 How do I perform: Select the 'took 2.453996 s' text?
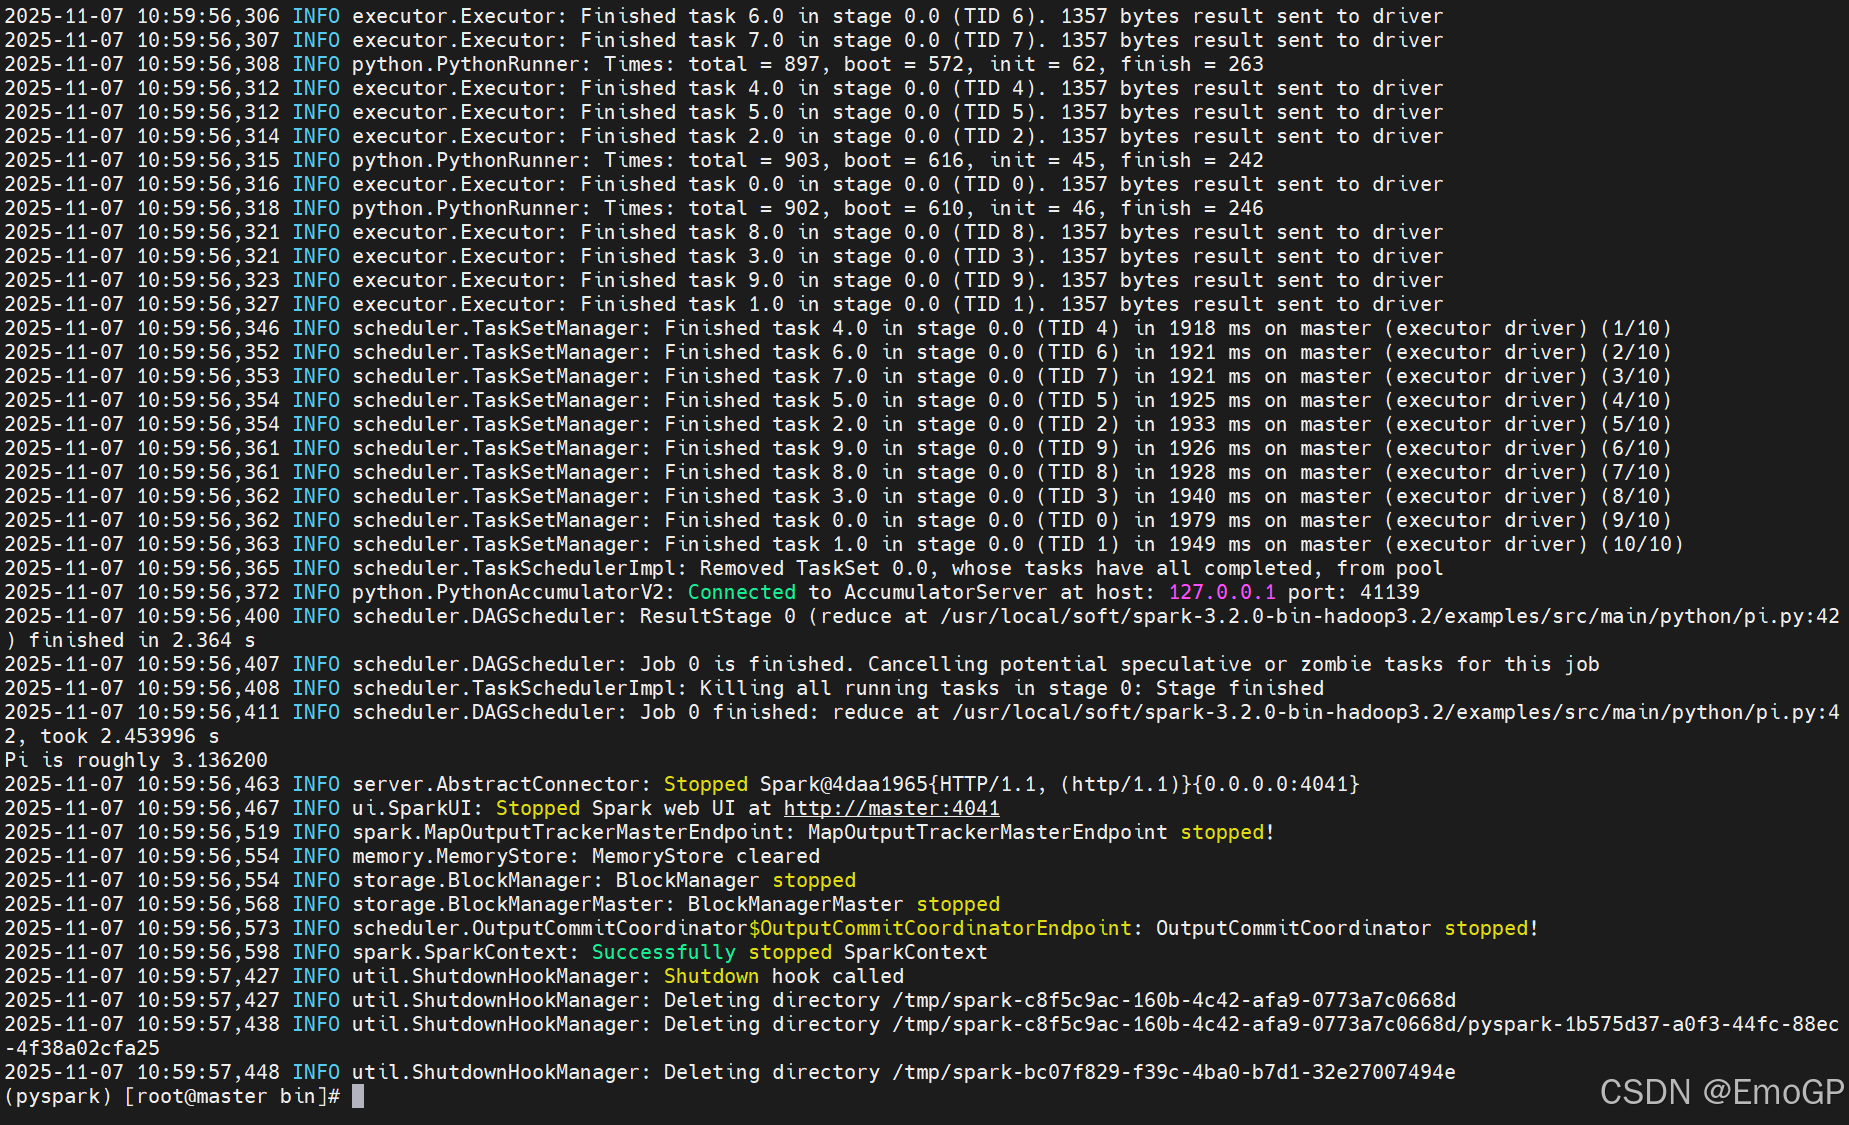[x=130, y=736]
